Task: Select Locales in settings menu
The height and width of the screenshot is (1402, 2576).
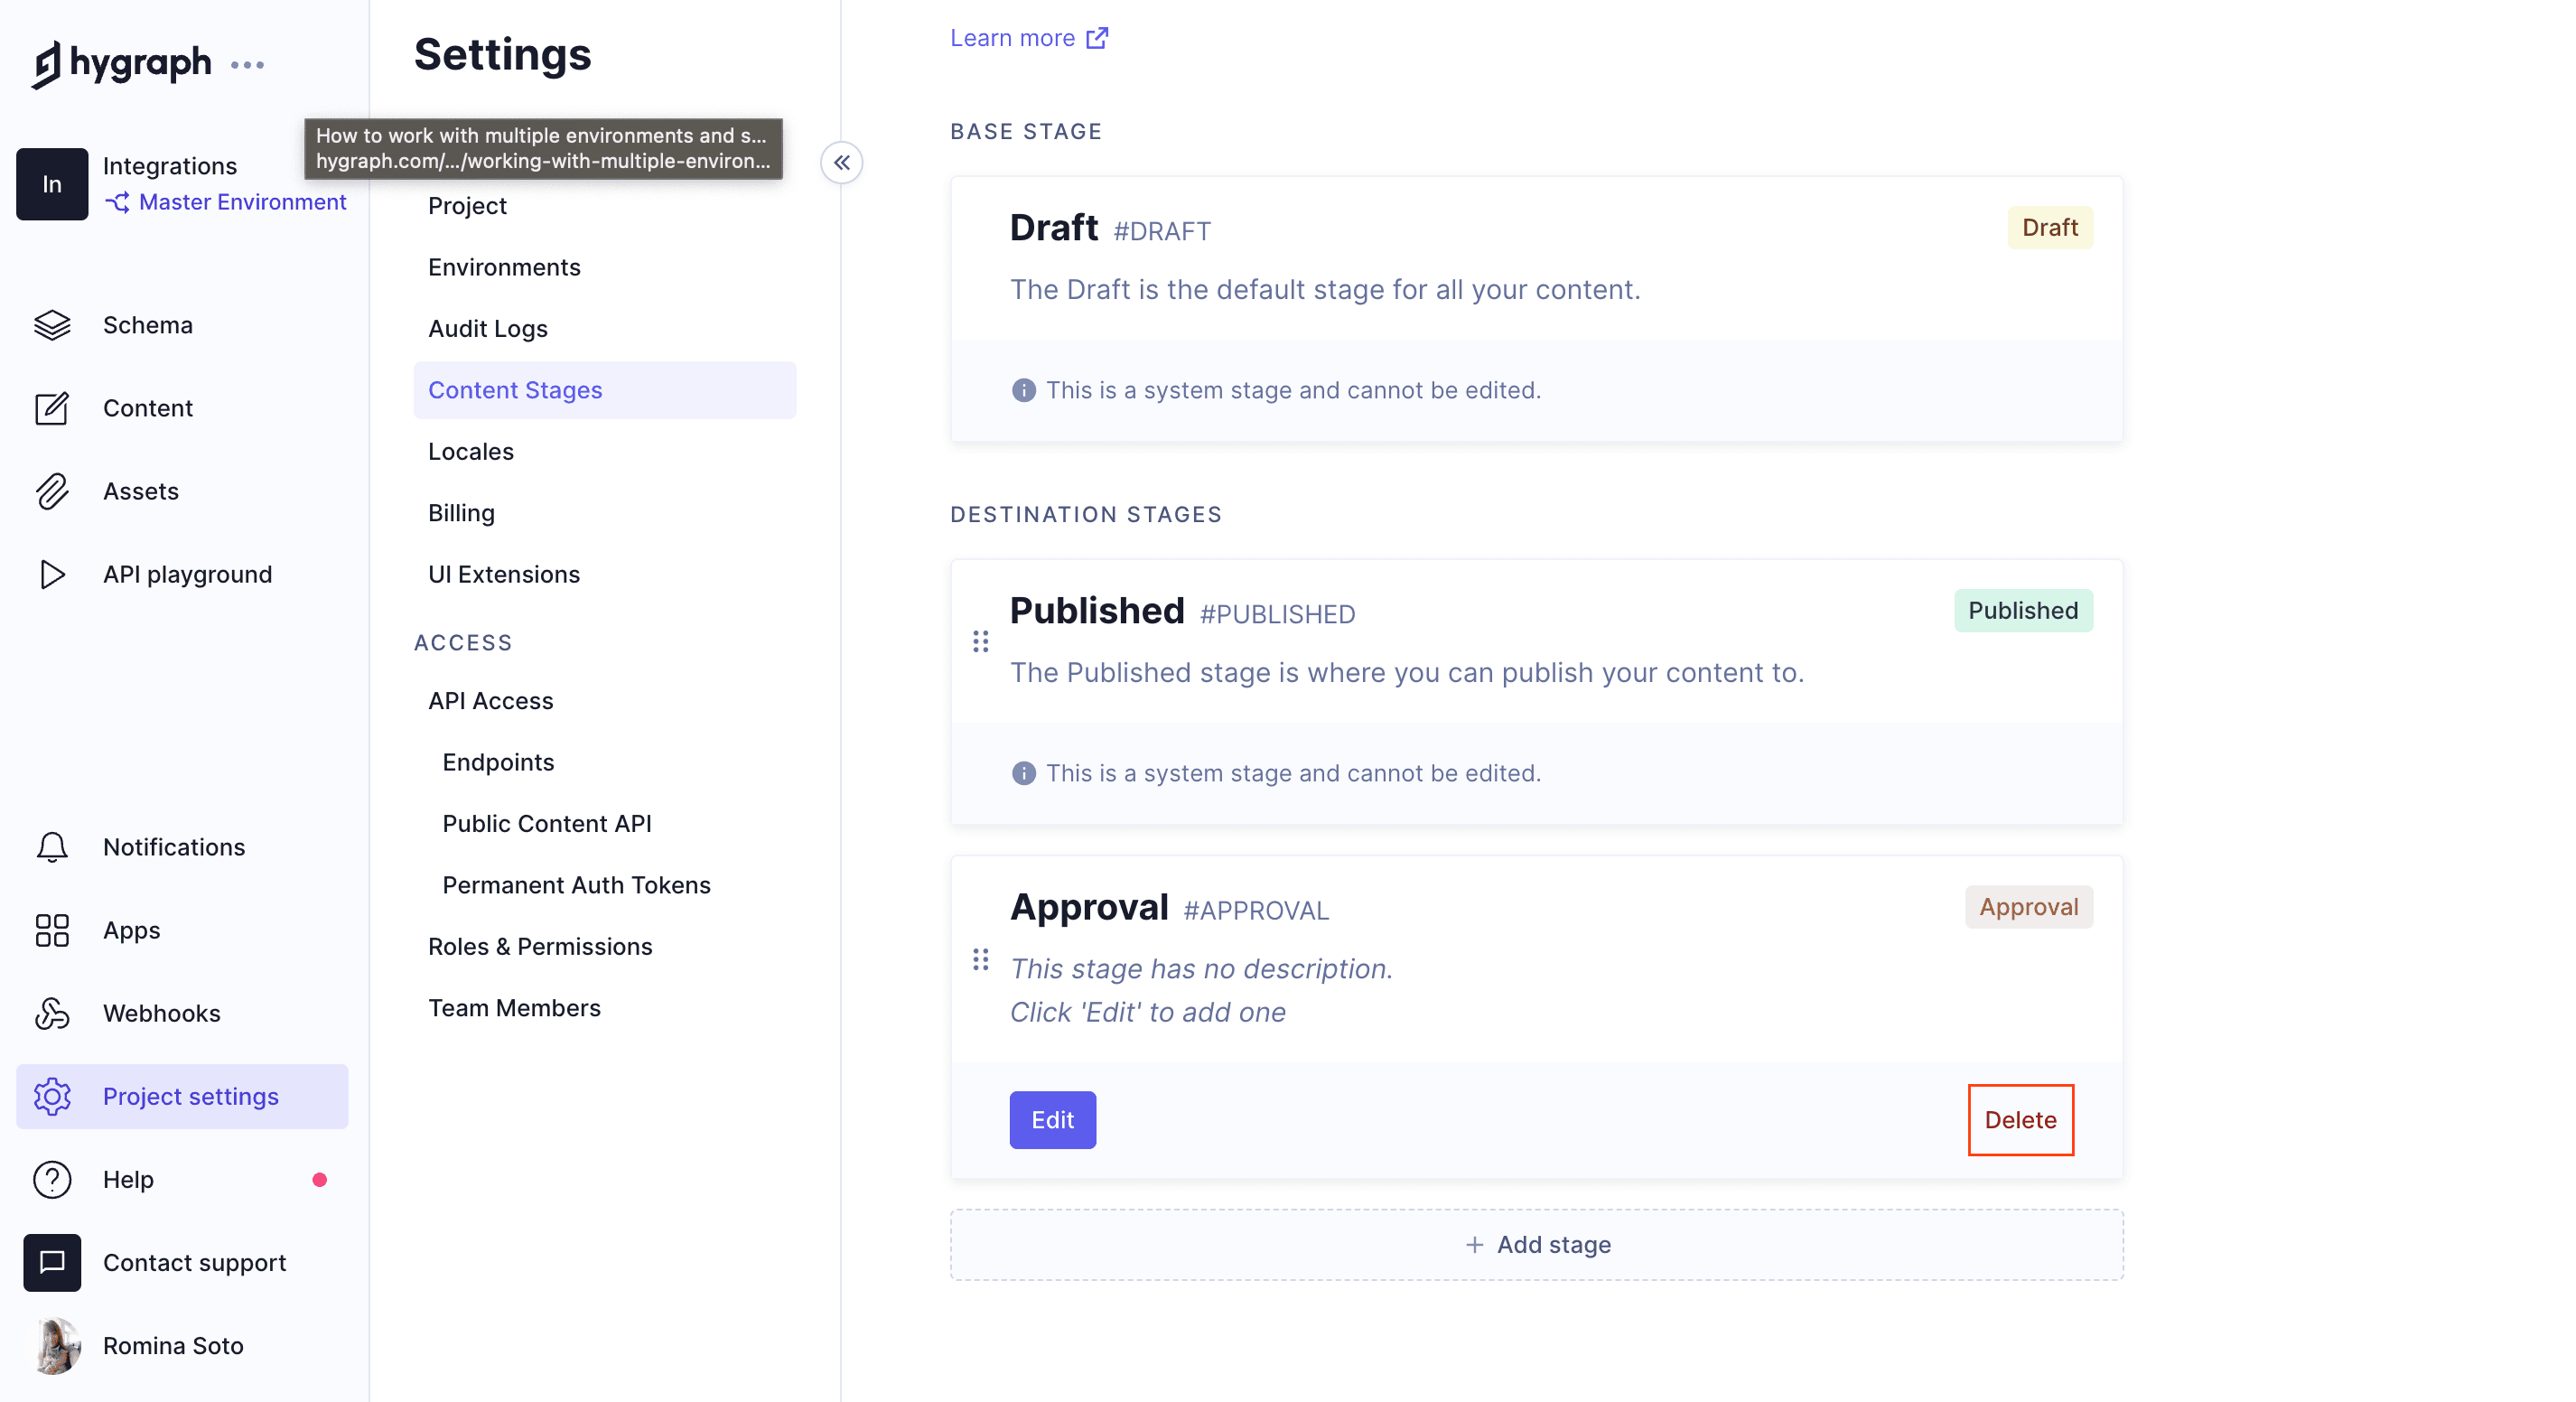Action: (470, 451)
